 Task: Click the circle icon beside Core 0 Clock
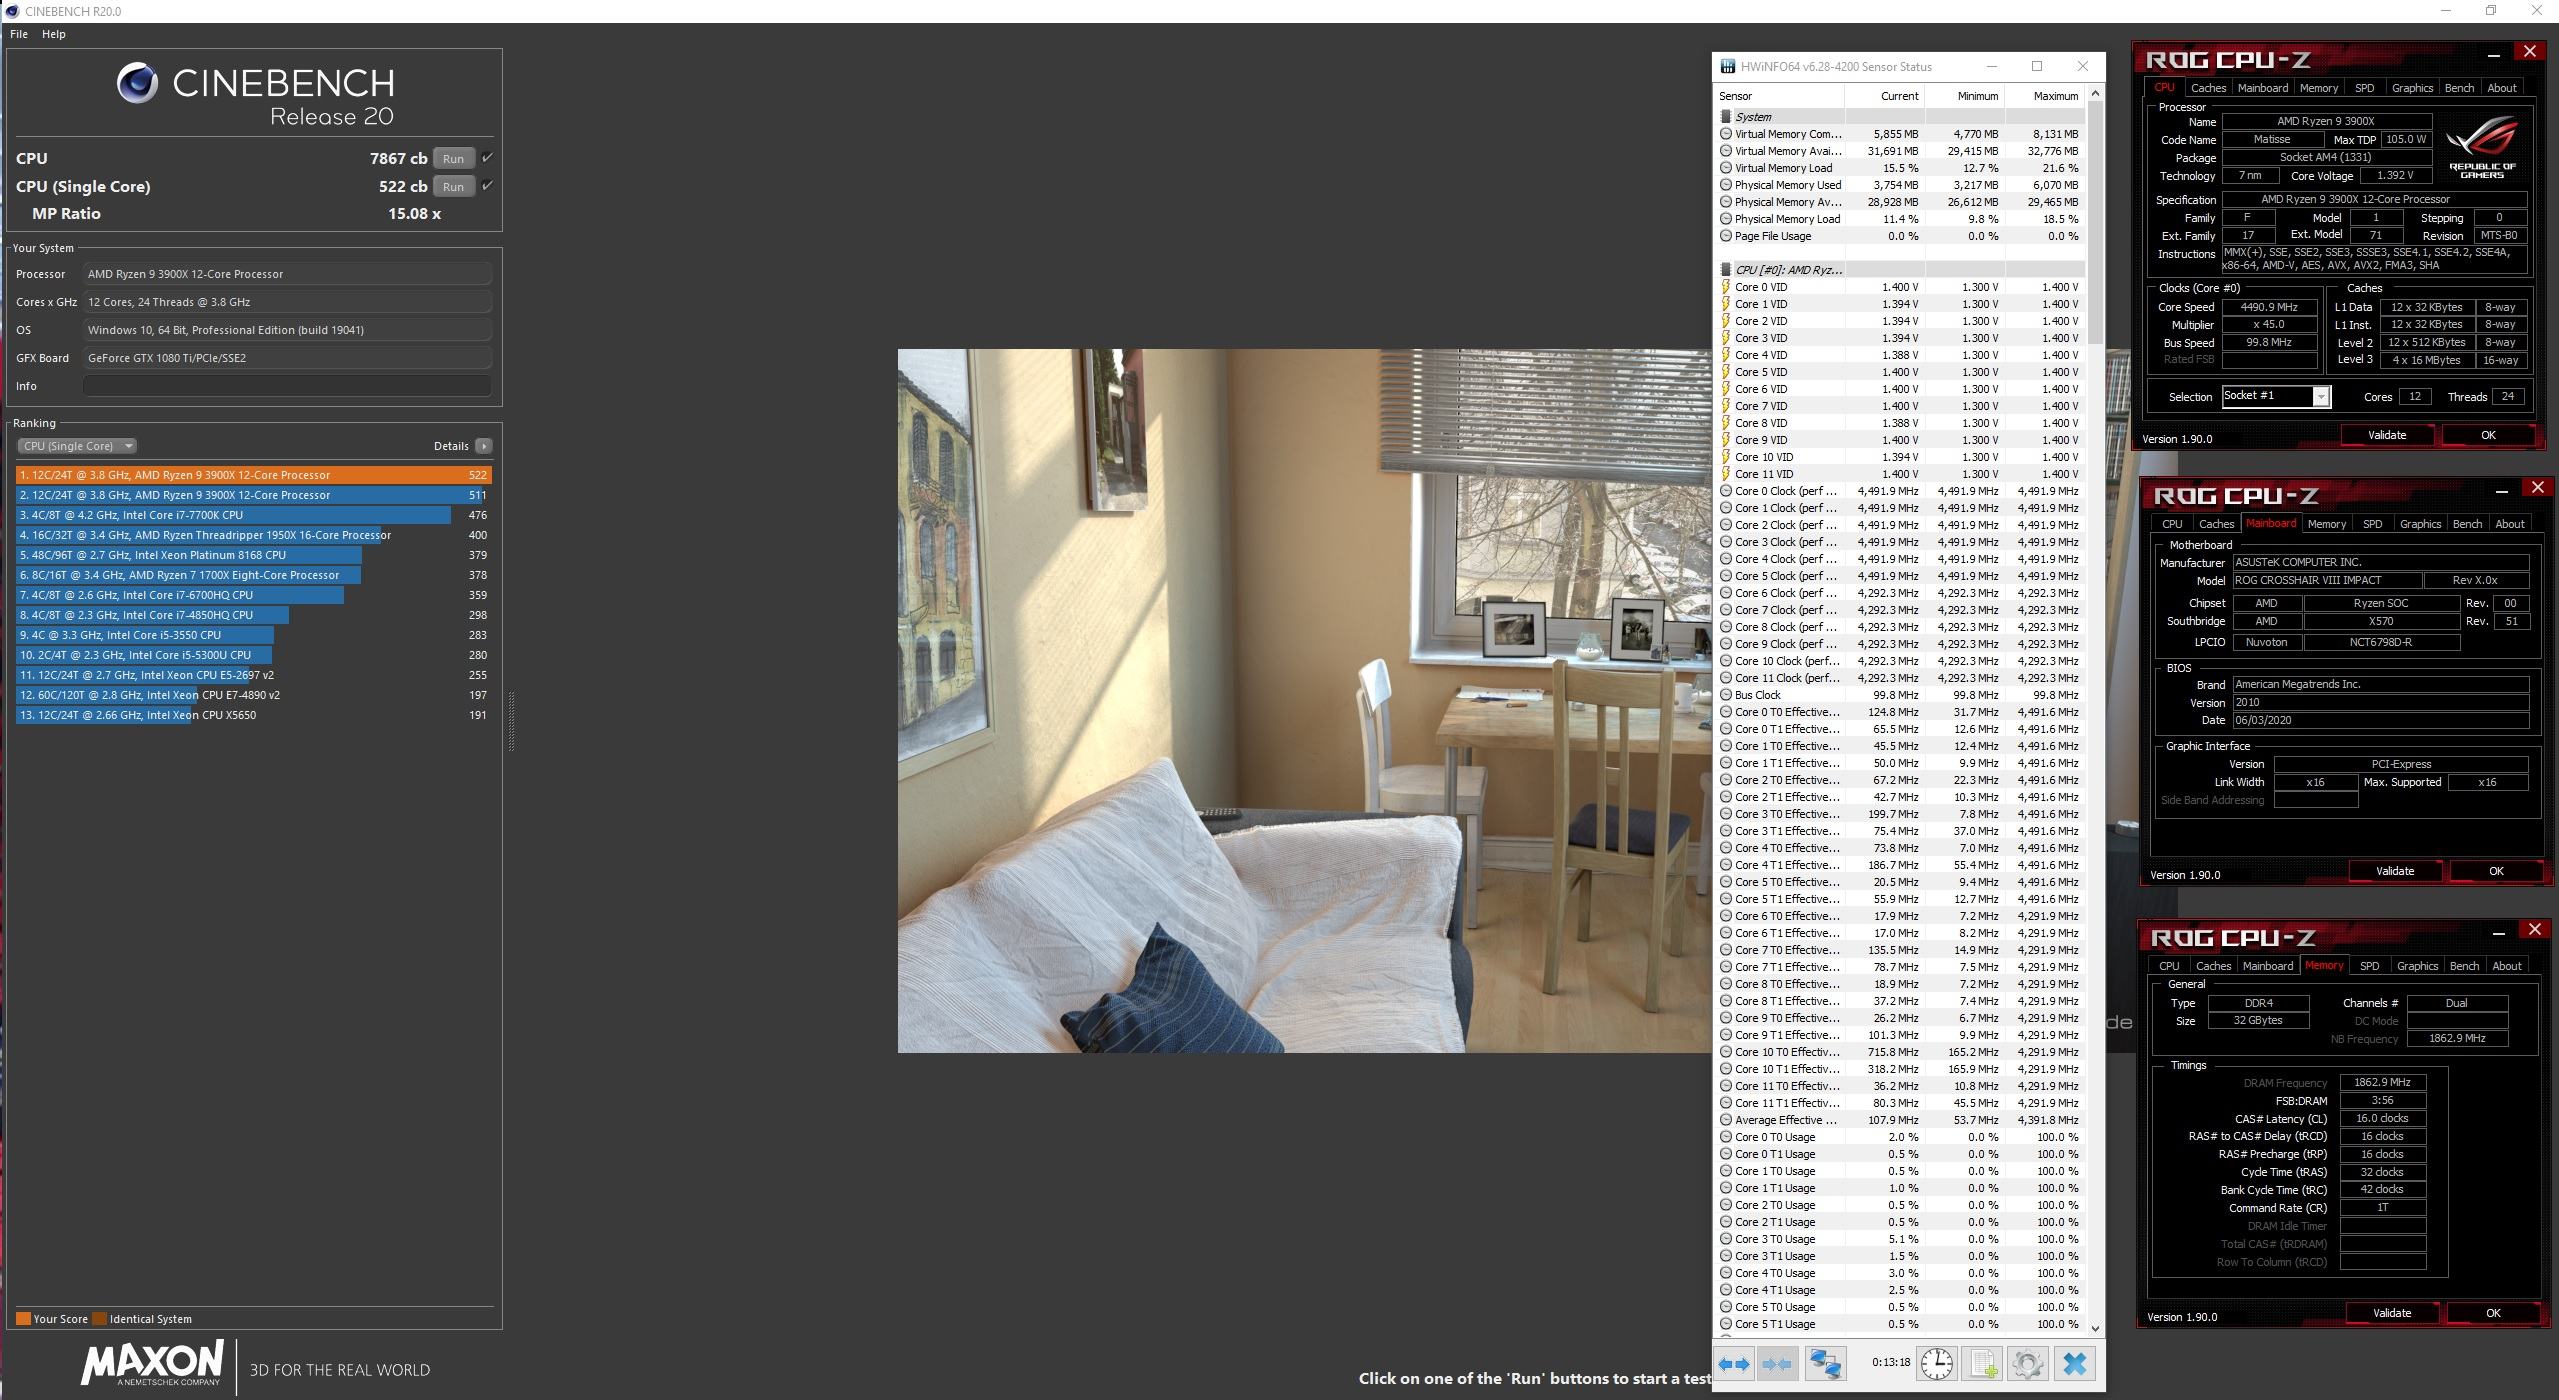[1726, 491]
